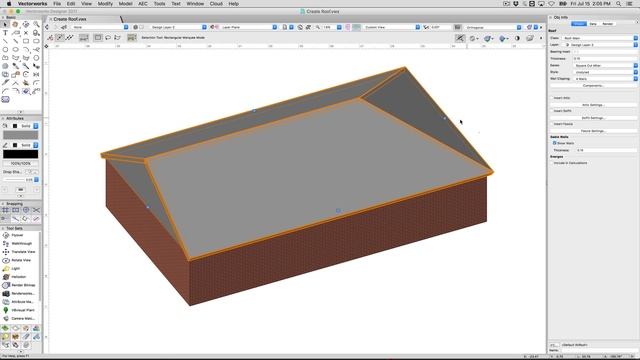Screen dimensions: 640x360
Task: Toggle Smart Points in Snapping palette
Action: click(5, 219)
